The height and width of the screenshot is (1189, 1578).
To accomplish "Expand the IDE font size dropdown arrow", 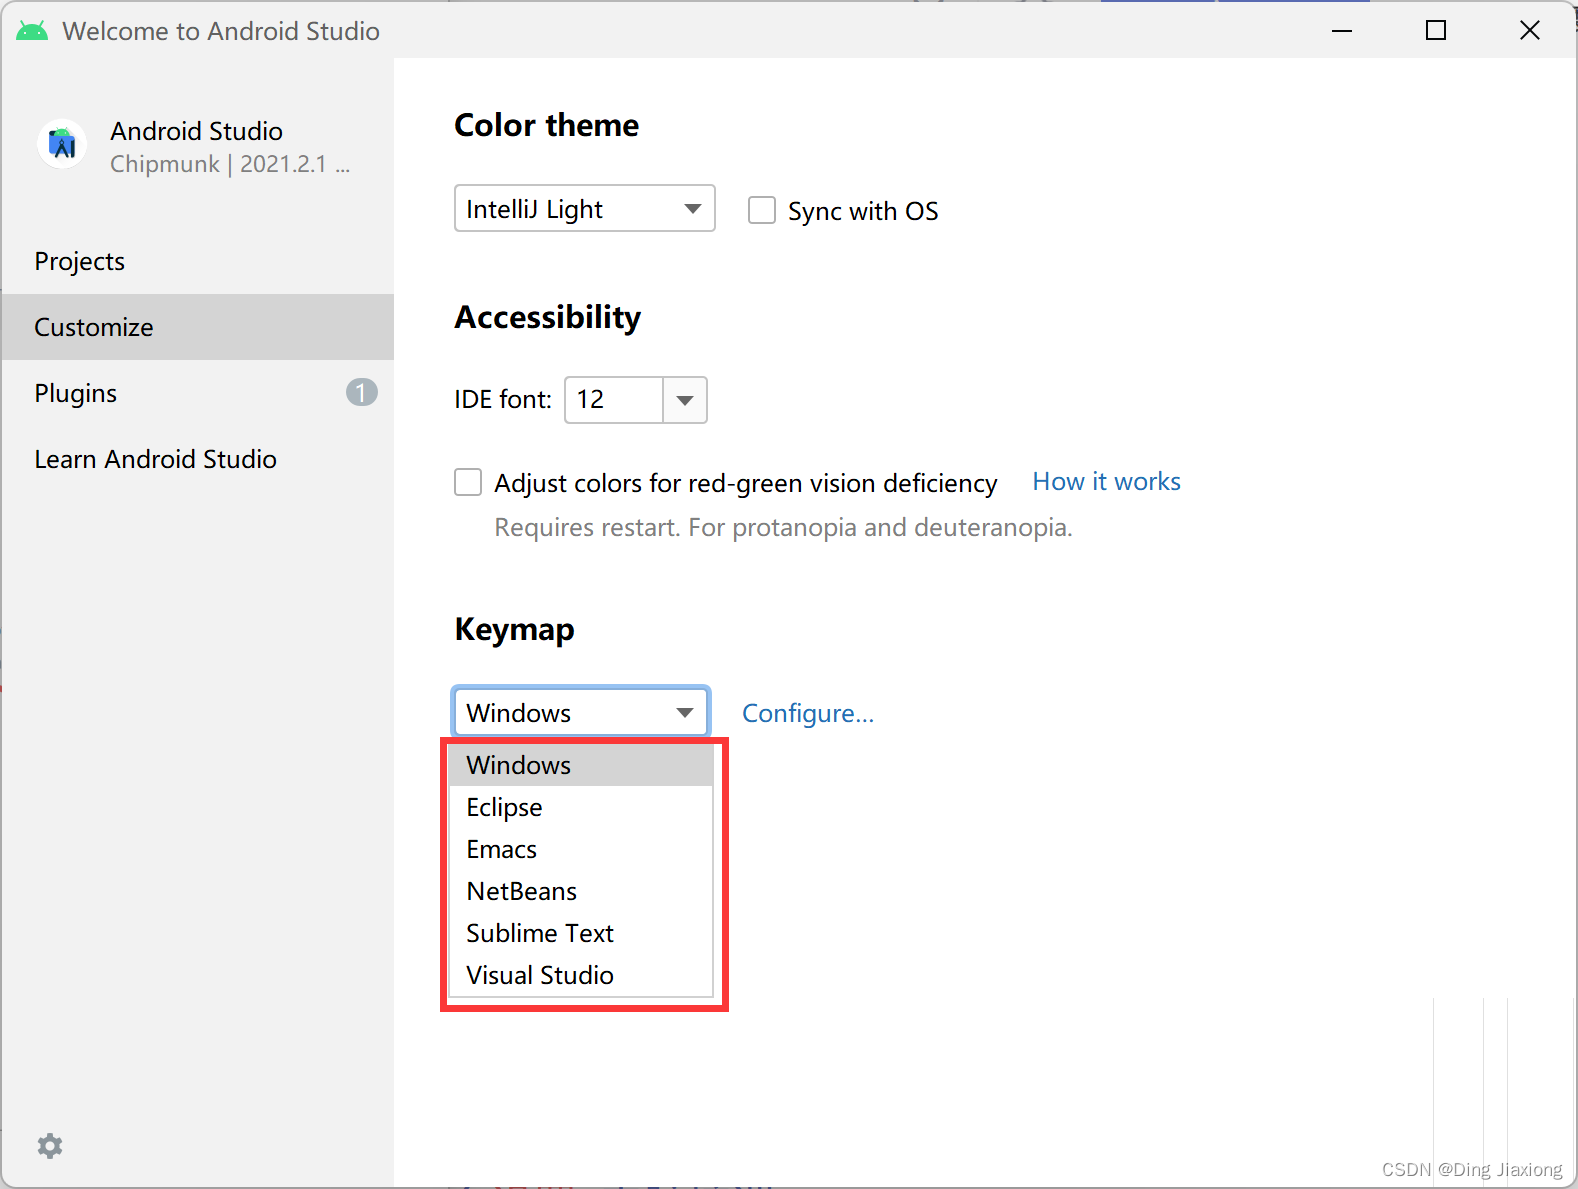I will (x=685, y=400).
